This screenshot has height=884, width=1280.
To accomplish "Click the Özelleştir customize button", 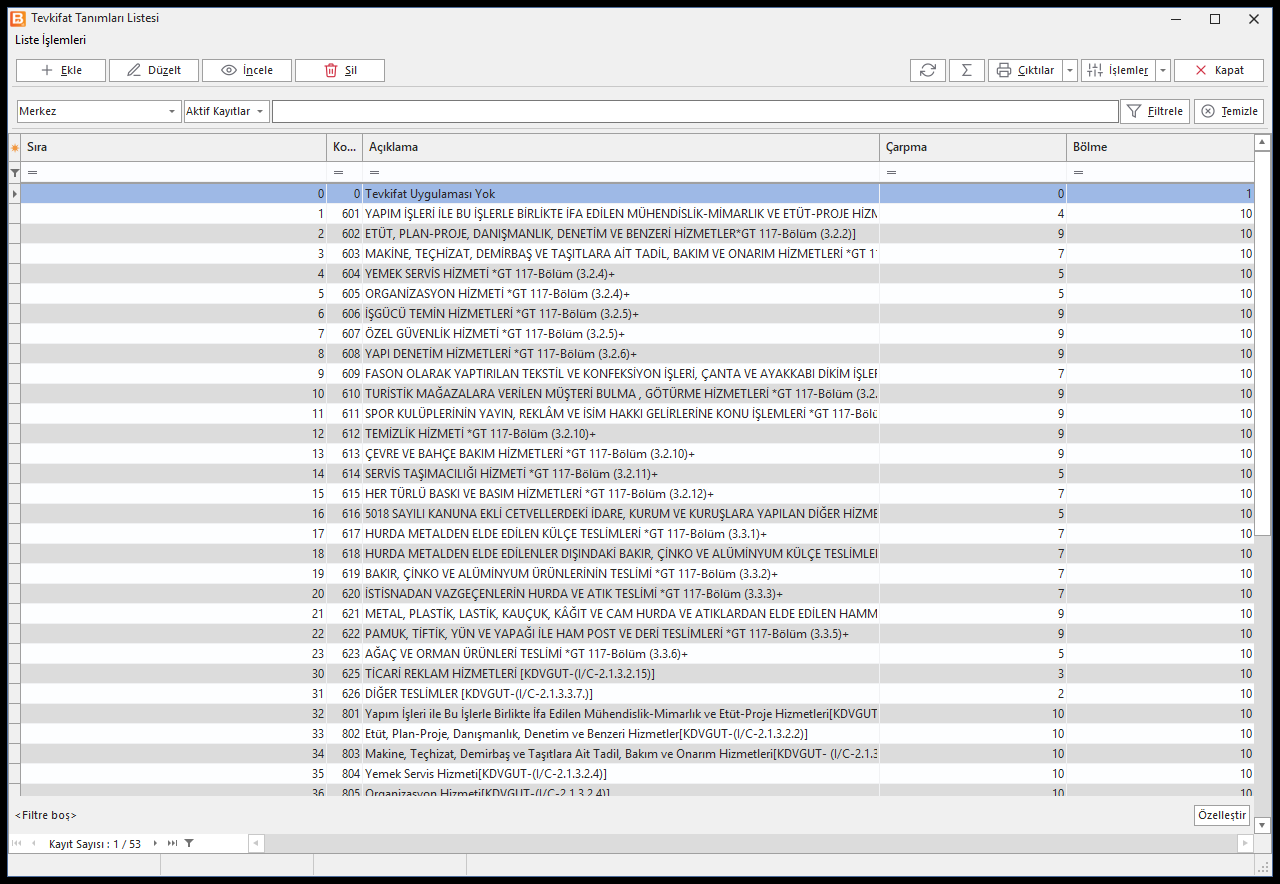I will pos(1222,815).
